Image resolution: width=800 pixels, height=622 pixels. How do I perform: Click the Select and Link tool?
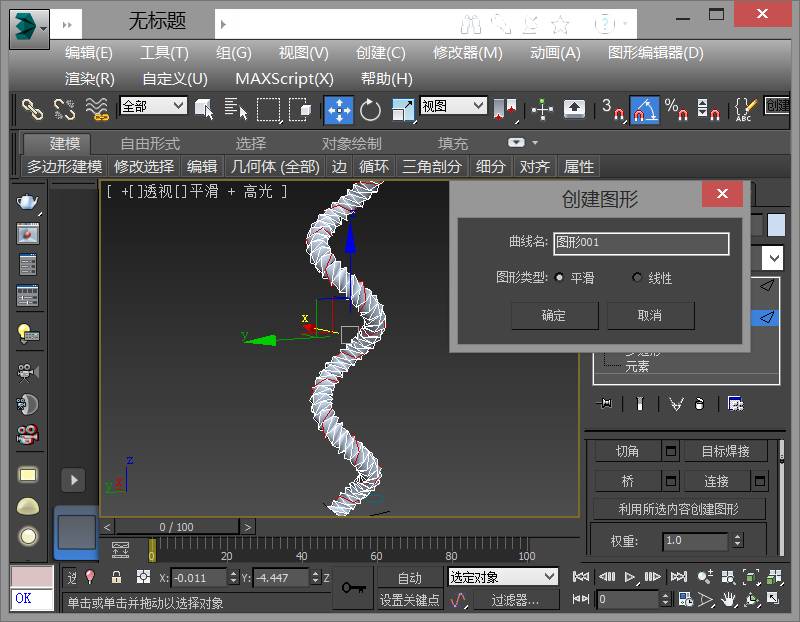tap(32, 109)
